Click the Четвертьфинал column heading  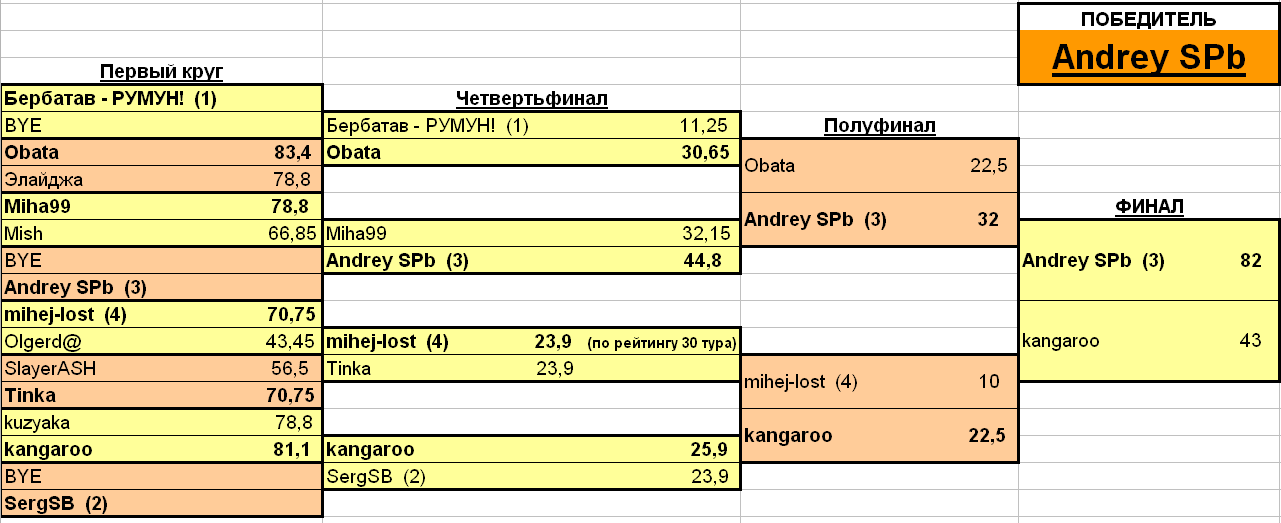[x=532, y=98]
